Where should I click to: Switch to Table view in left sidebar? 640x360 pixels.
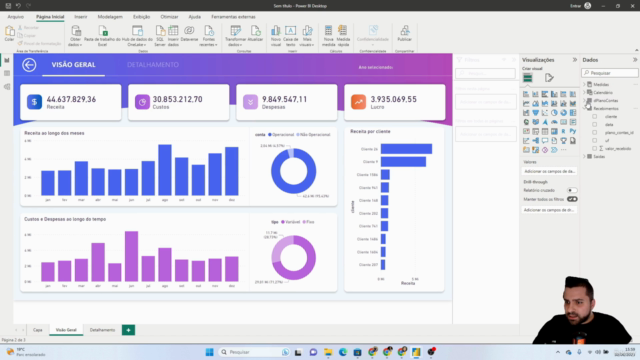(x=7, y=73)
